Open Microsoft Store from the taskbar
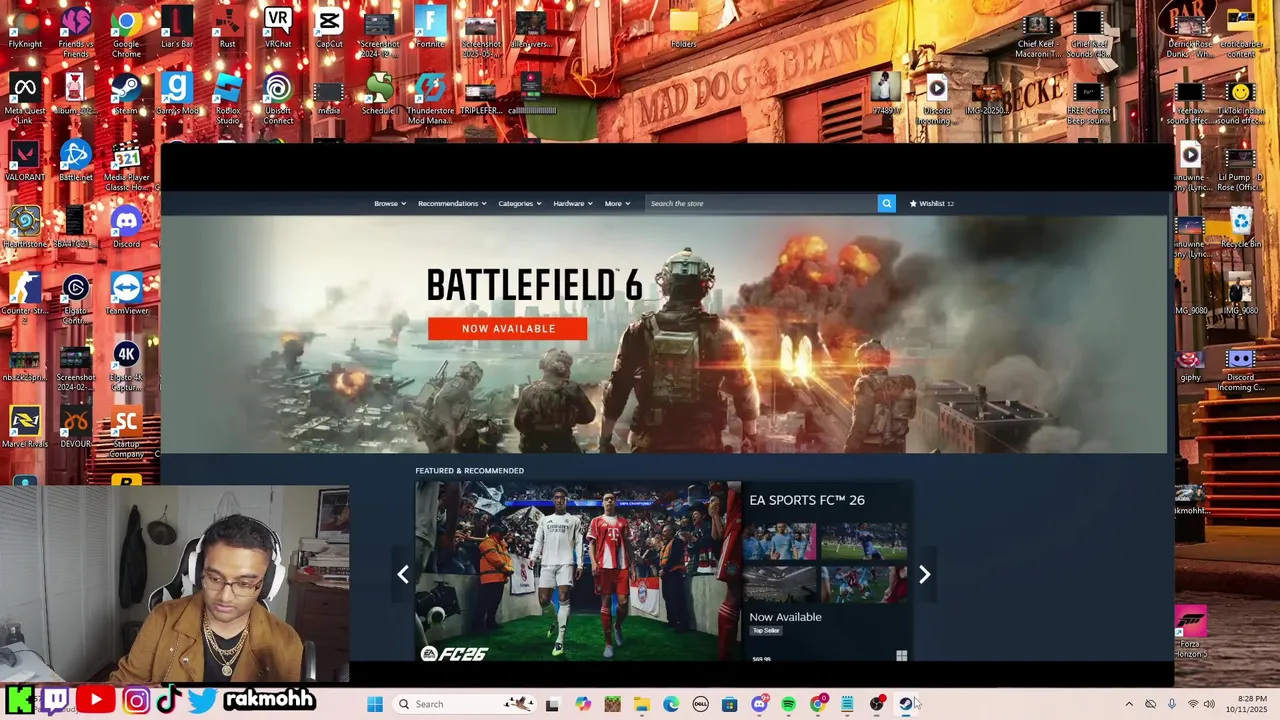The height and width of the screenshot is (720, 1280). (x=730, y=704)
